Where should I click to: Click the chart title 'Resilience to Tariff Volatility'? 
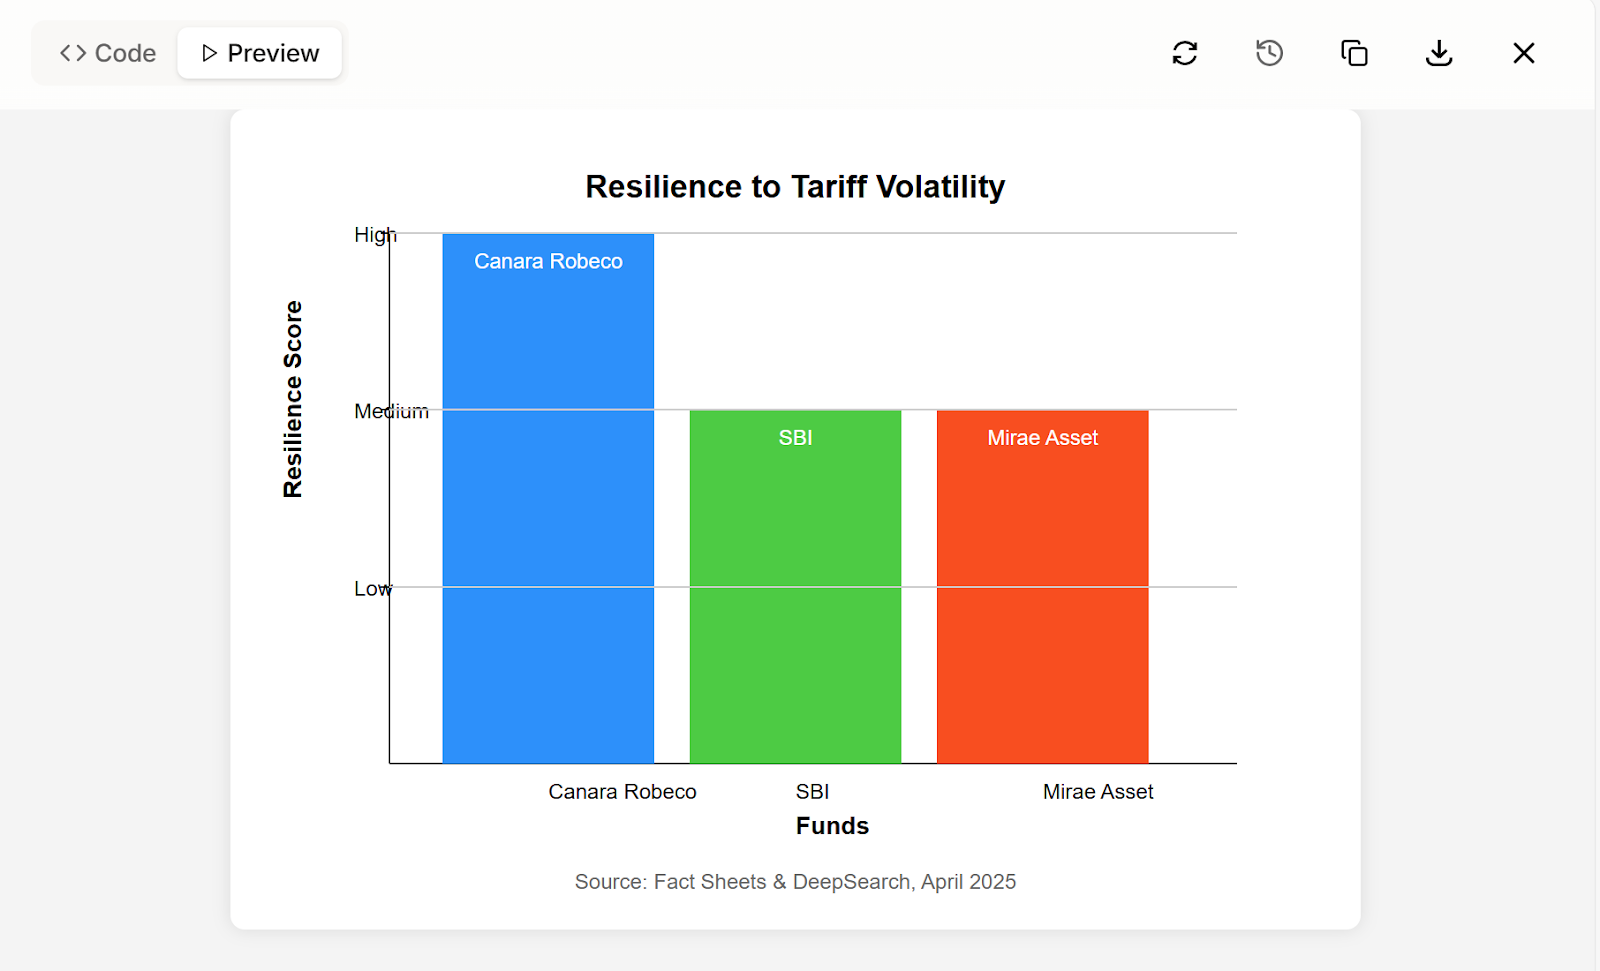795,187
